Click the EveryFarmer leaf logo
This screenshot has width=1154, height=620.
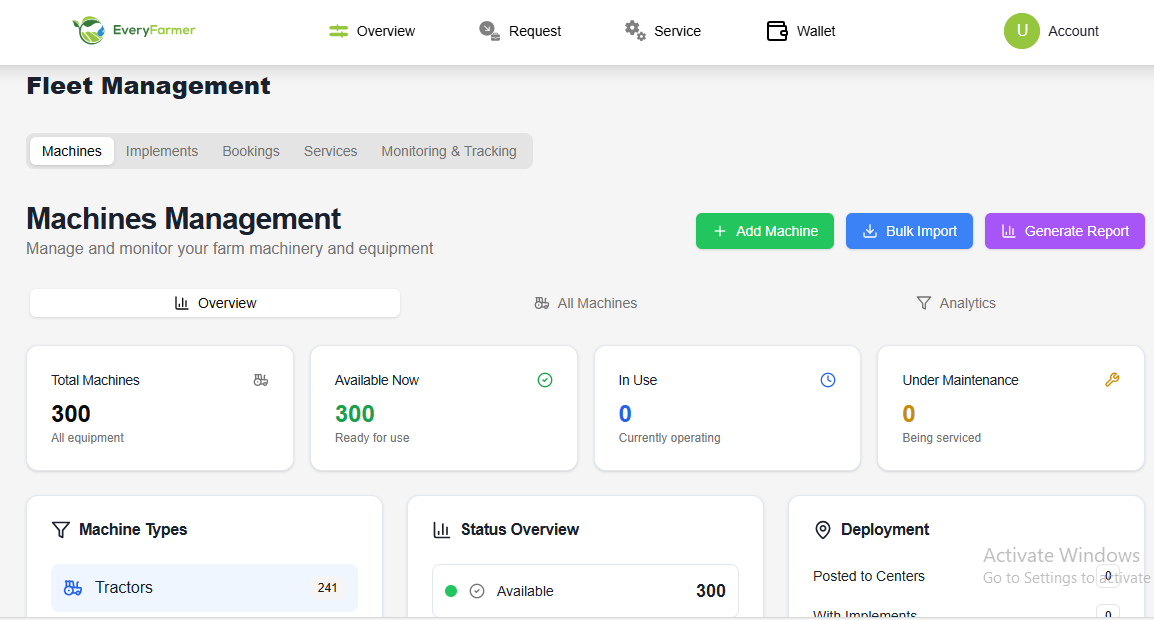(89, 30)
